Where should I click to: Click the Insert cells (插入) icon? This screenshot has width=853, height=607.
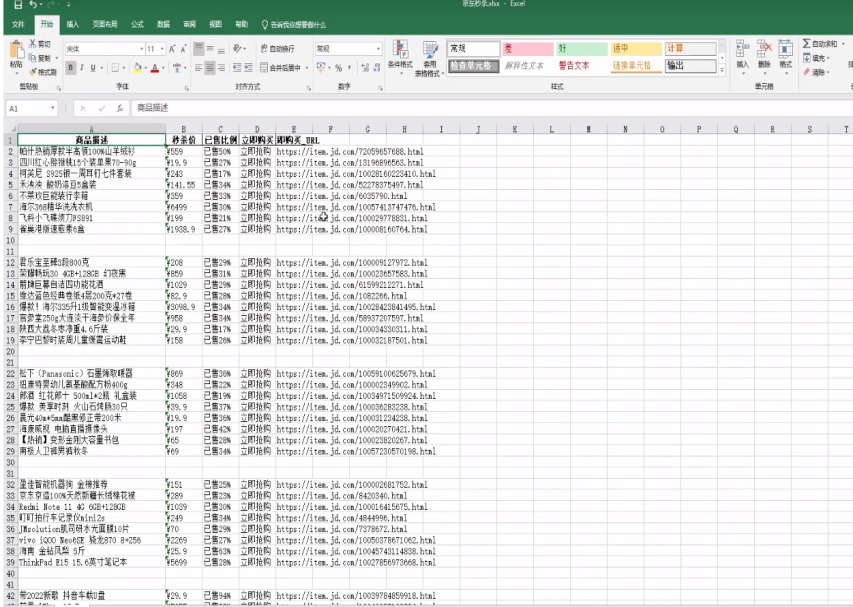[x=743, y=49]
